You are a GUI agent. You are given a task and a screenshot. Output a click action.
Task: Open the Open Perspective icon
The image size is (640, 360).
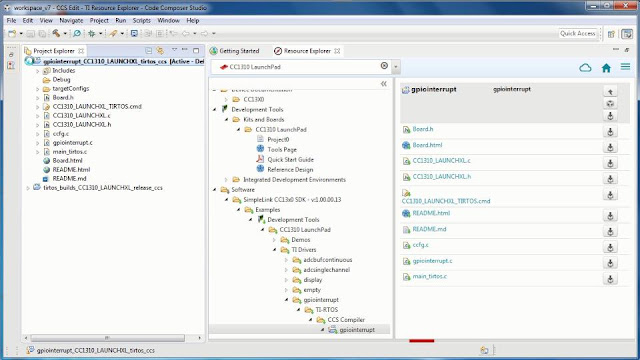[611, 34]
